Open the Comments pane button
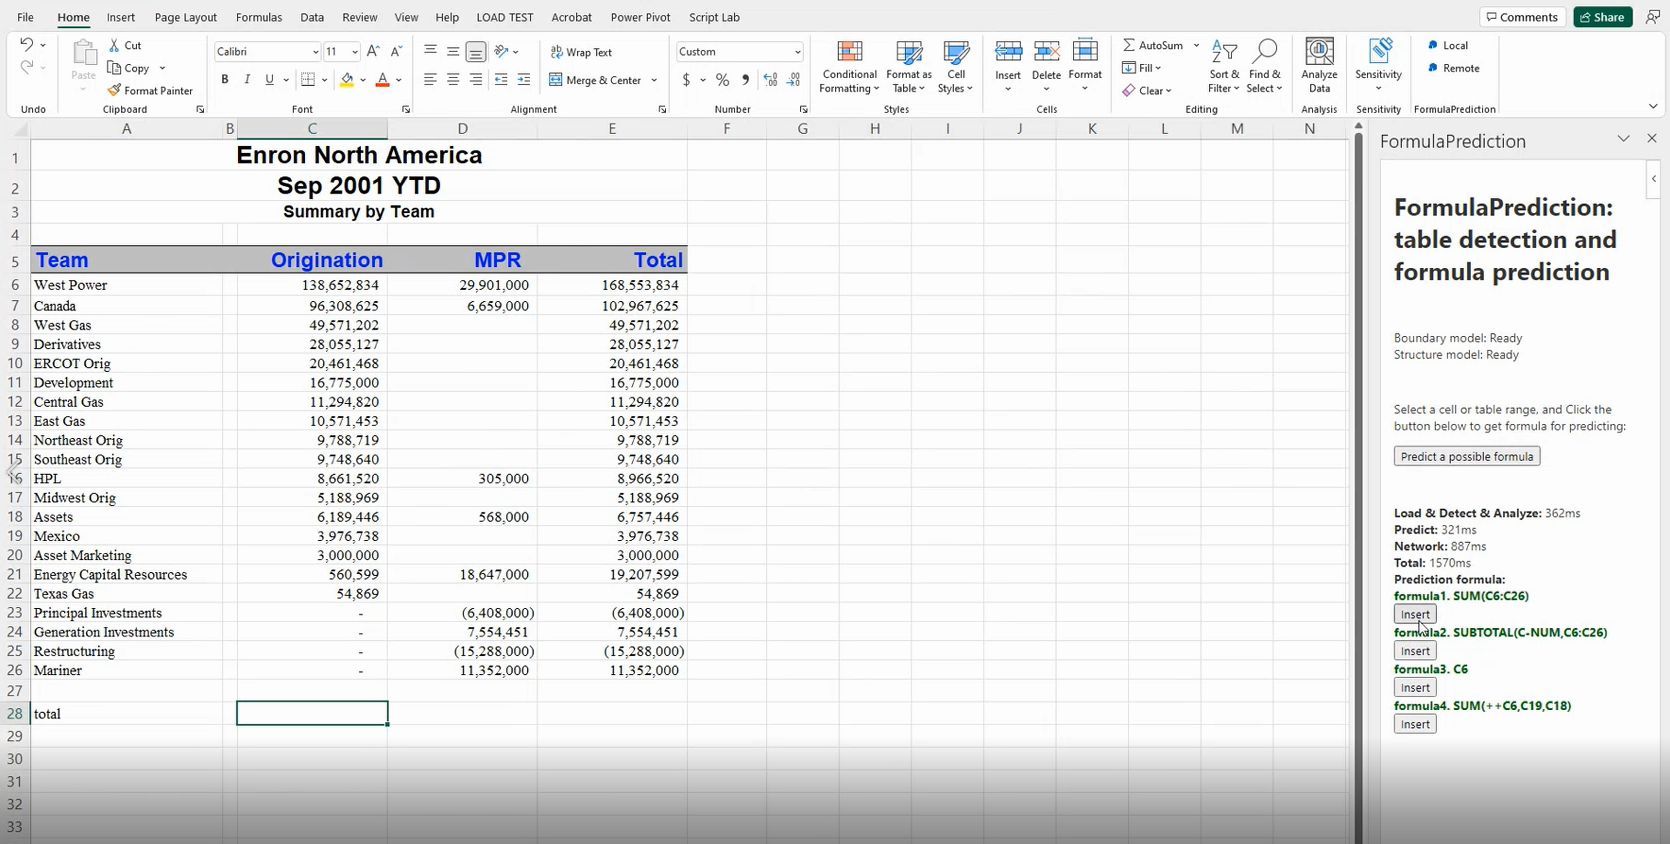 click(1521, 17)
